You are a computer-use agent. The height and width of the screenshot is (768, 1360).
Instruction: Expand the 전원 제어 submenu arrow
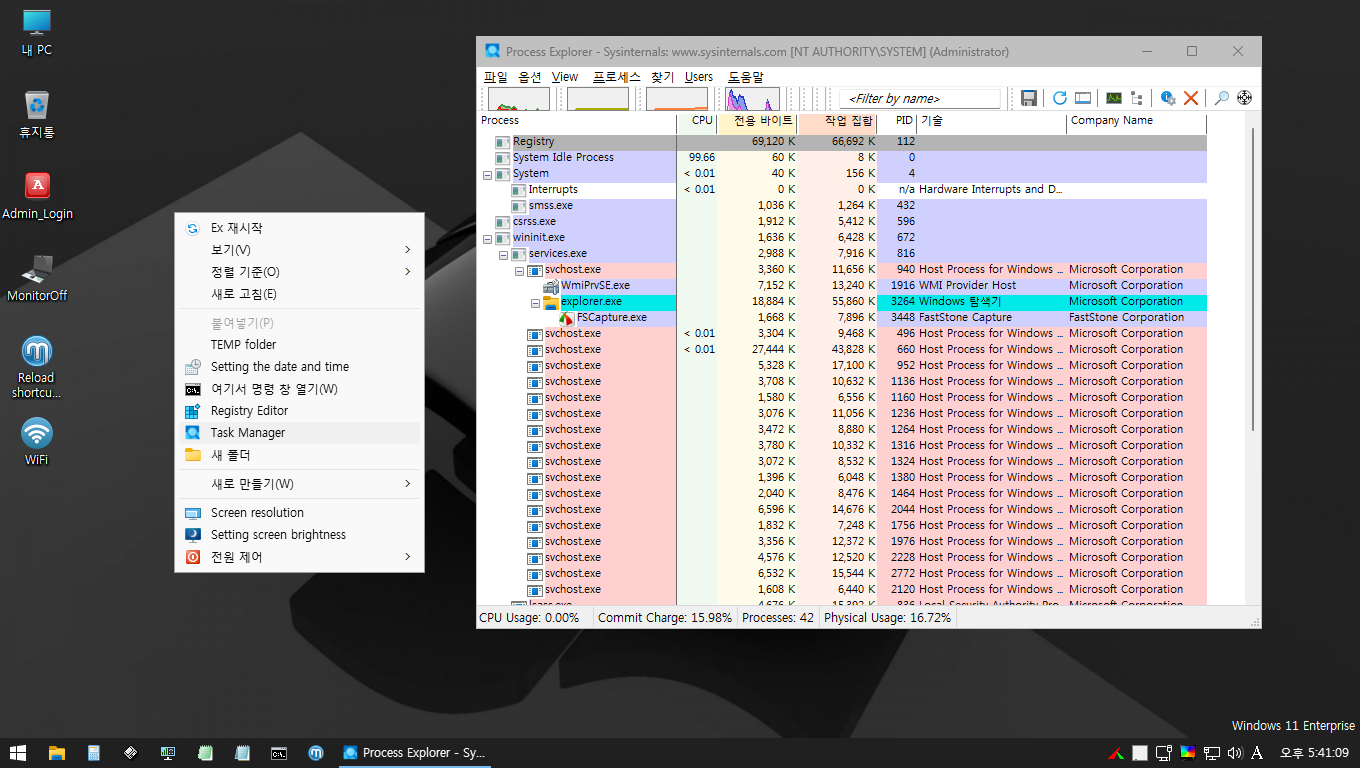coord(407,556)
